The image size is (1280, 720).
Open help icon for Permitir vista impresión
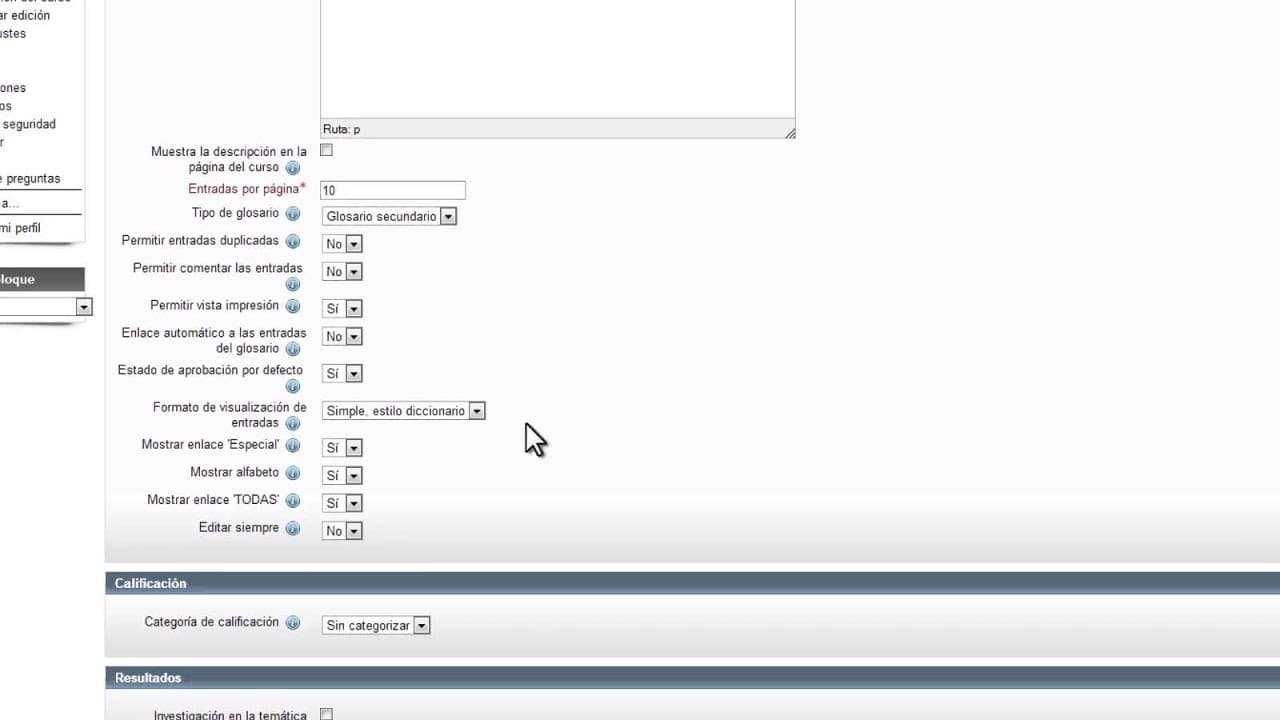[x=293, y=307]
